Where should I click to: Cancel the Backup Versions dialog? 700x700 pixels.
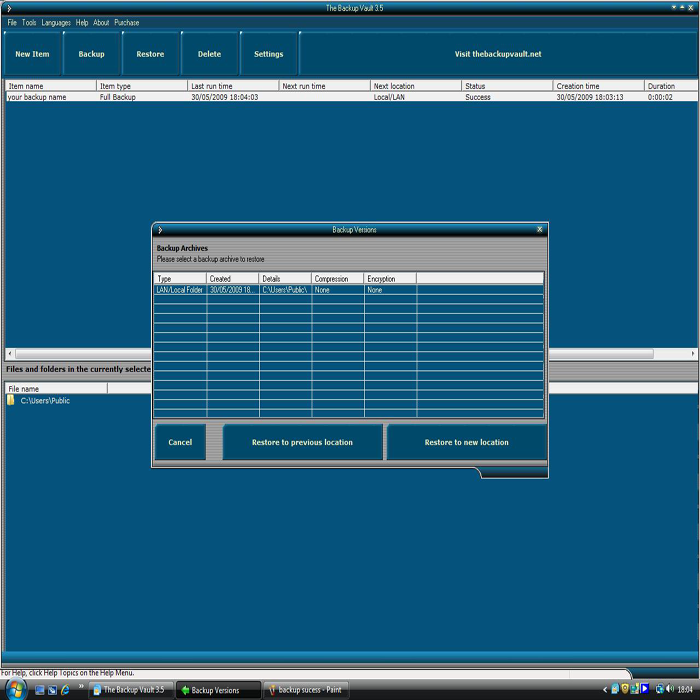pos(180,442)
